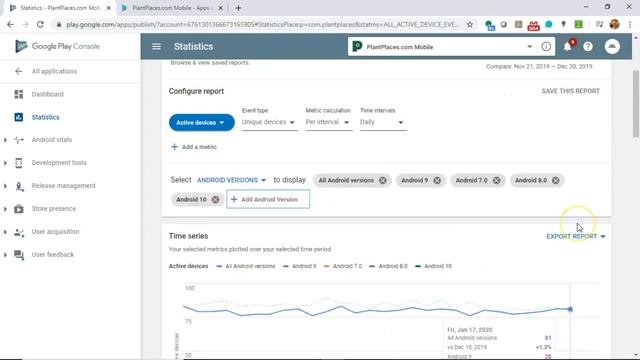Select Statistics in the sidebar
The width and height of the screenshot is (640, 360).
click(x=45, y=117)
